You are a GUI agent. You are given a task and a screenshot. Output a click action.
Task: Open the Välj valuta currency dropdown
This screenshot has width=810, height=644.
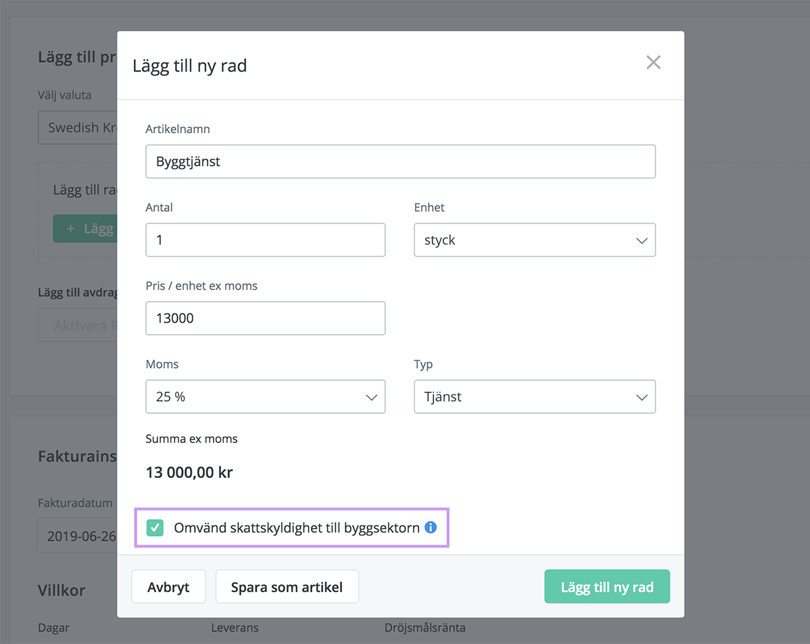tap(78, 128)
